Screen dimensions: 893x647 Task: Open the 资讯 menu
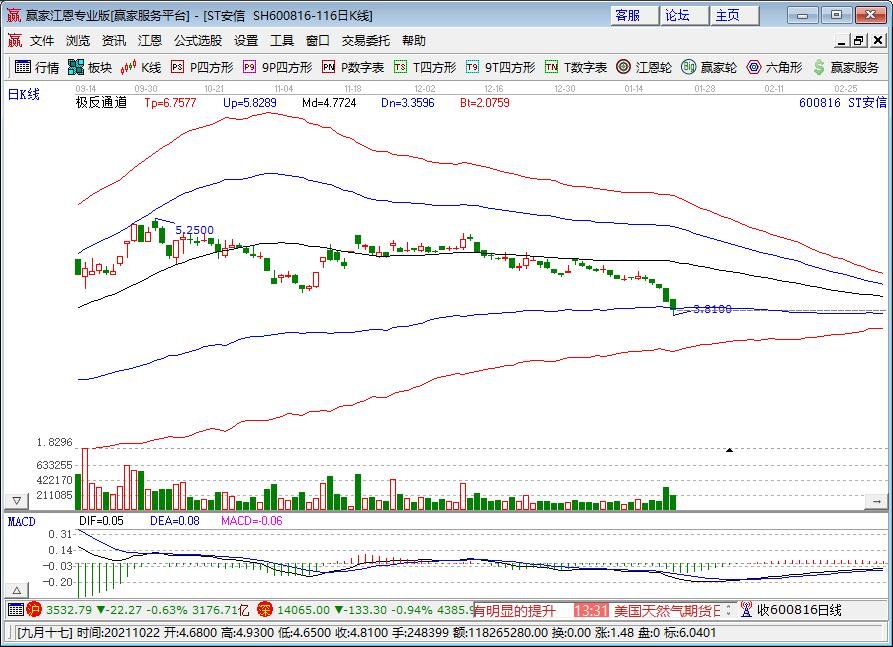click(114, 40)
